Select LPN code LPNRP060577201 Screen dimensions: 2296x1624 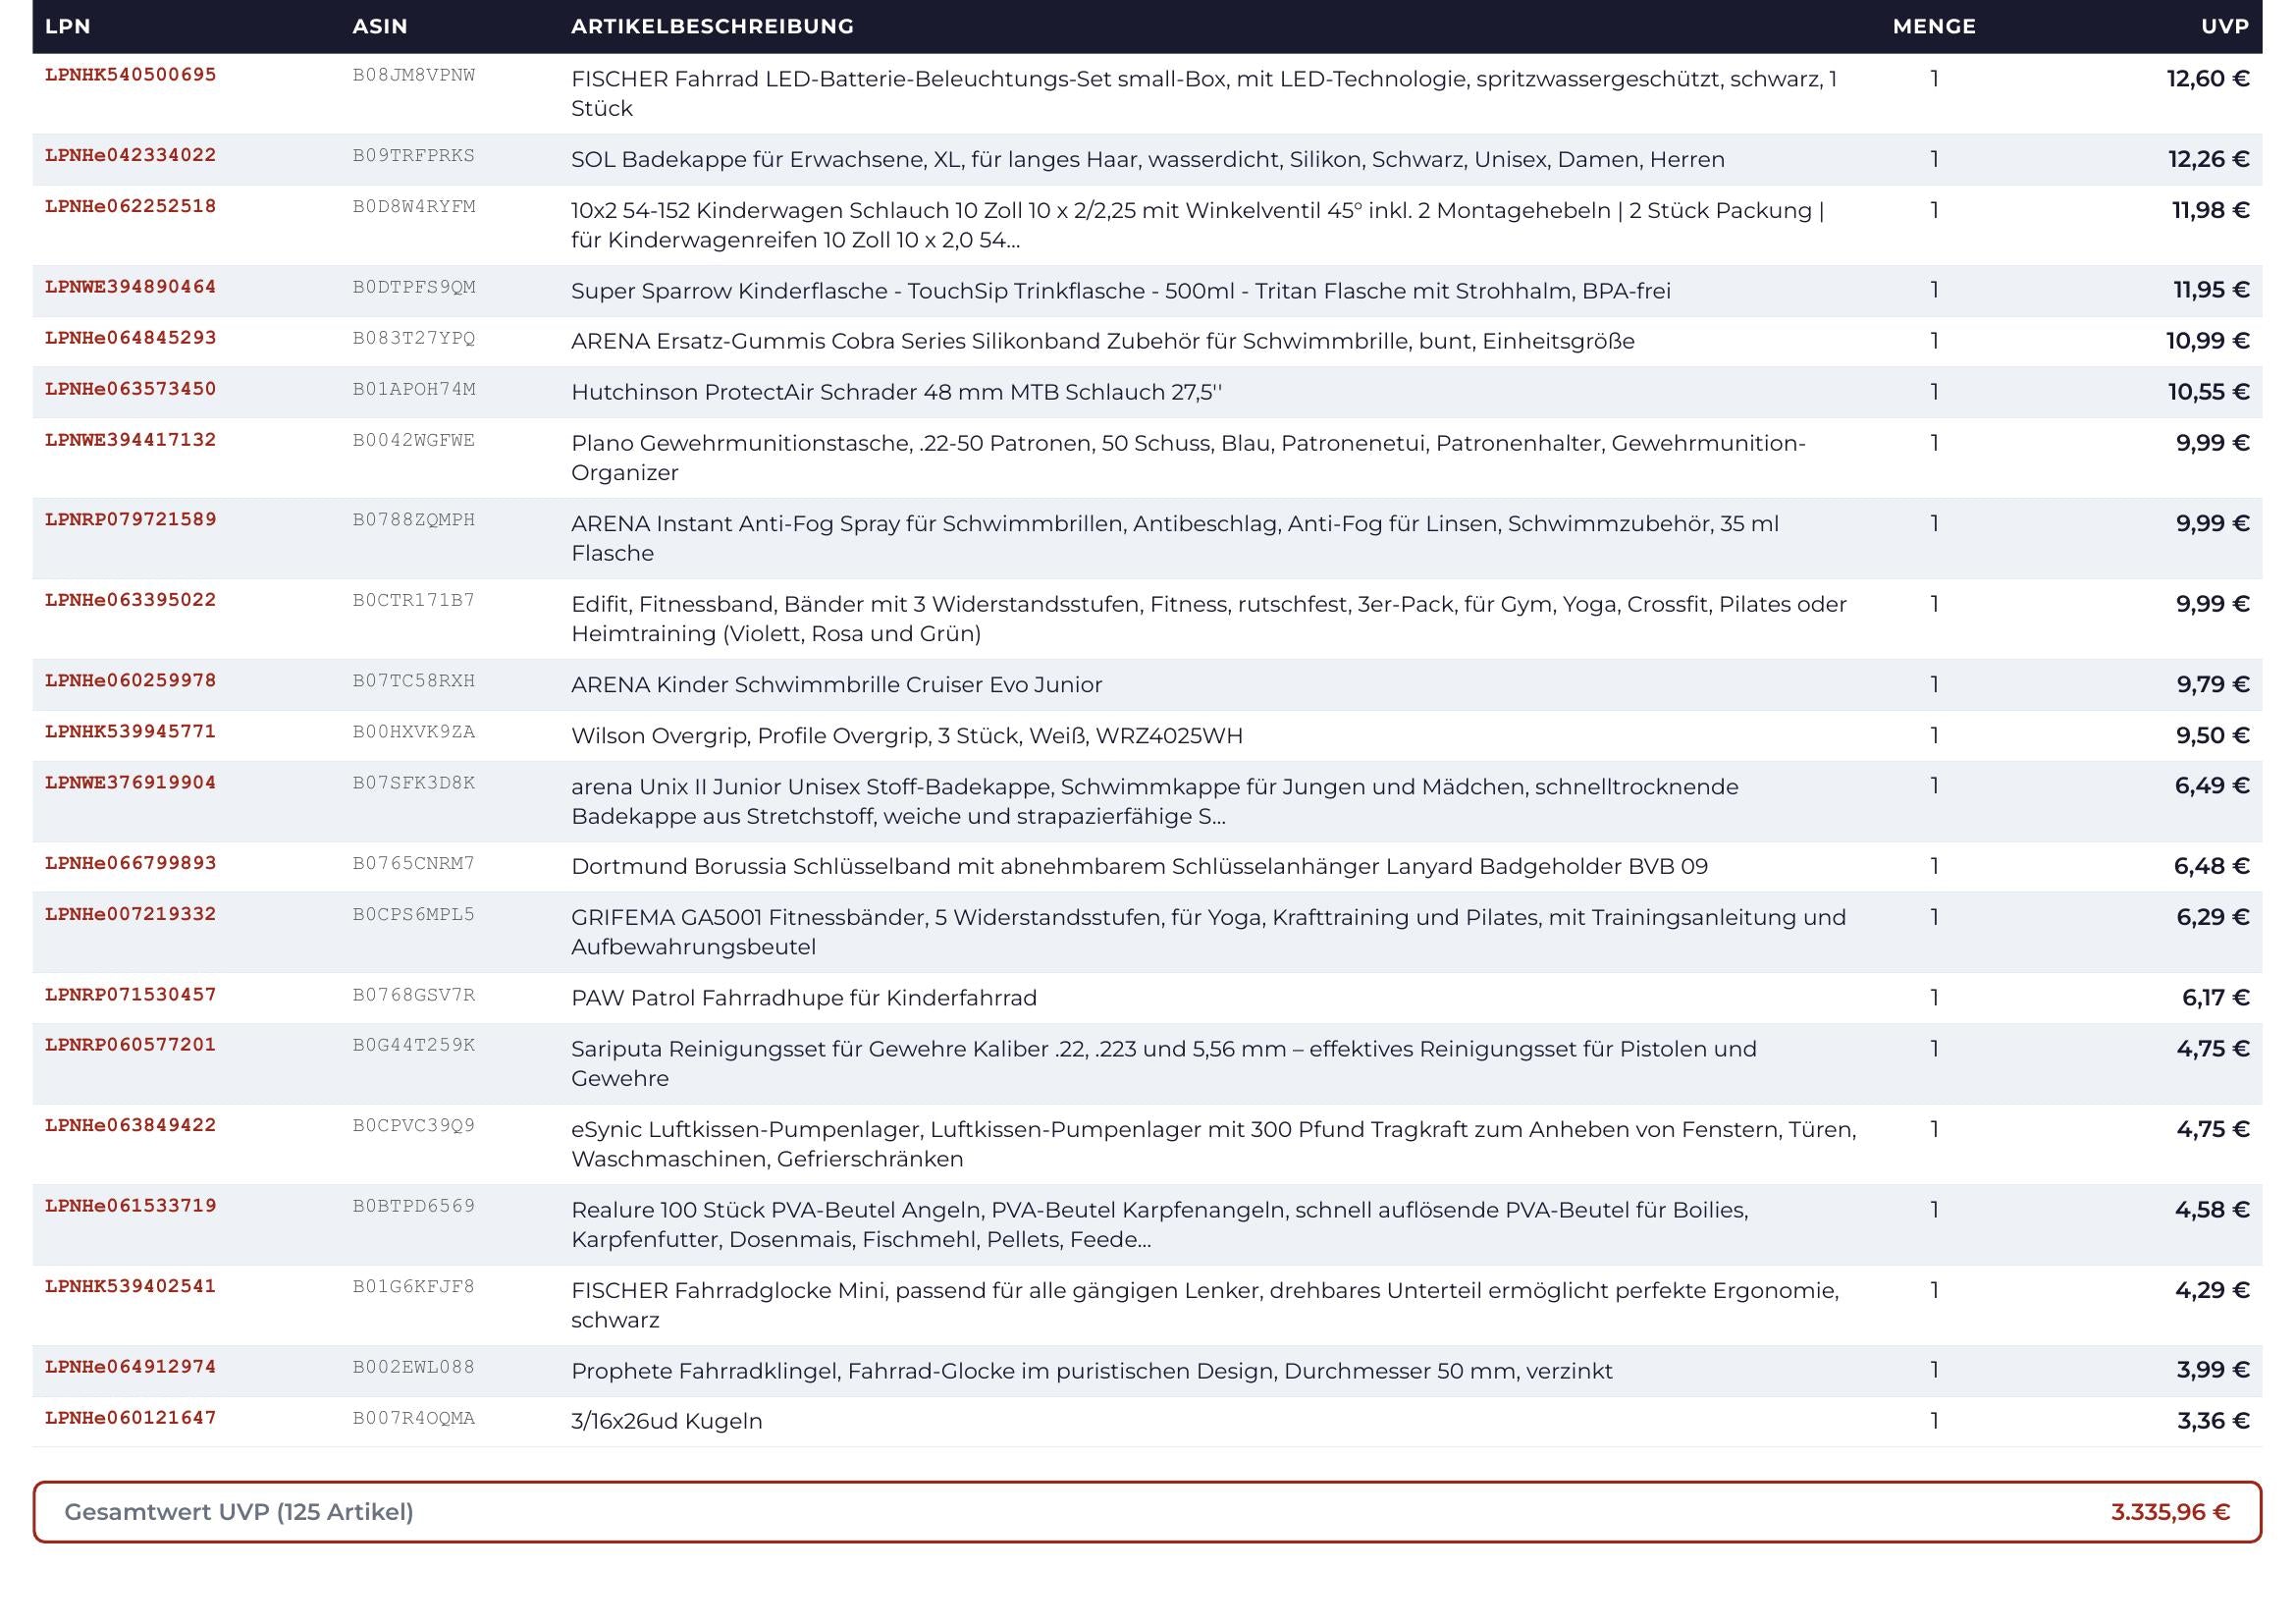[130, 1045]
